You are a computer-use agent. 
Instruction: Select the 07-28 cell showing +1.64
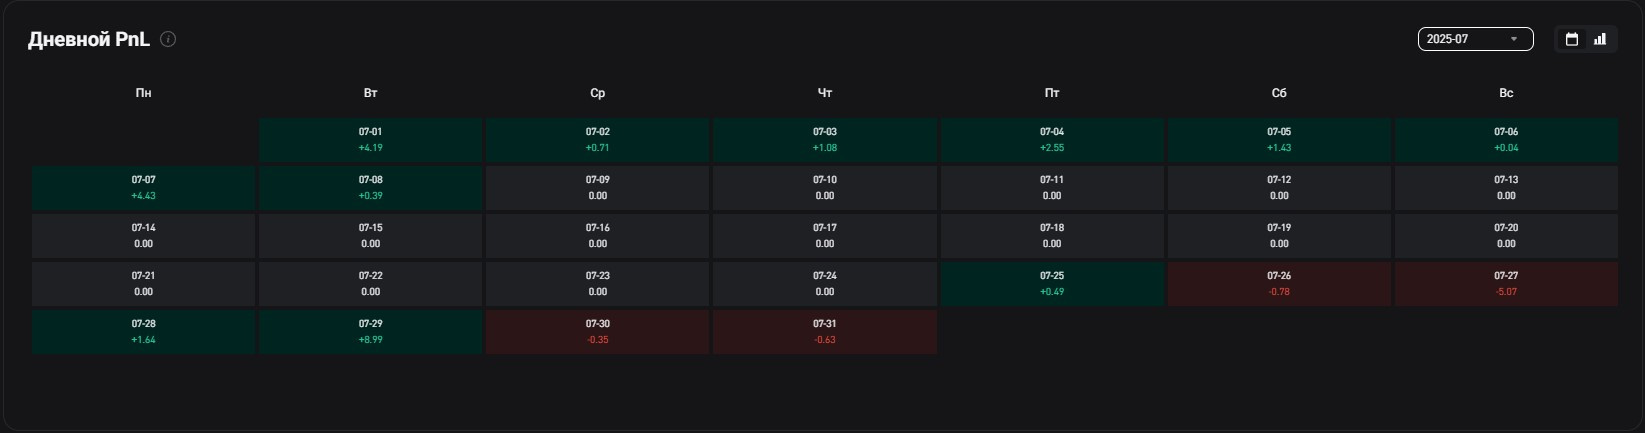pos(143,332)
